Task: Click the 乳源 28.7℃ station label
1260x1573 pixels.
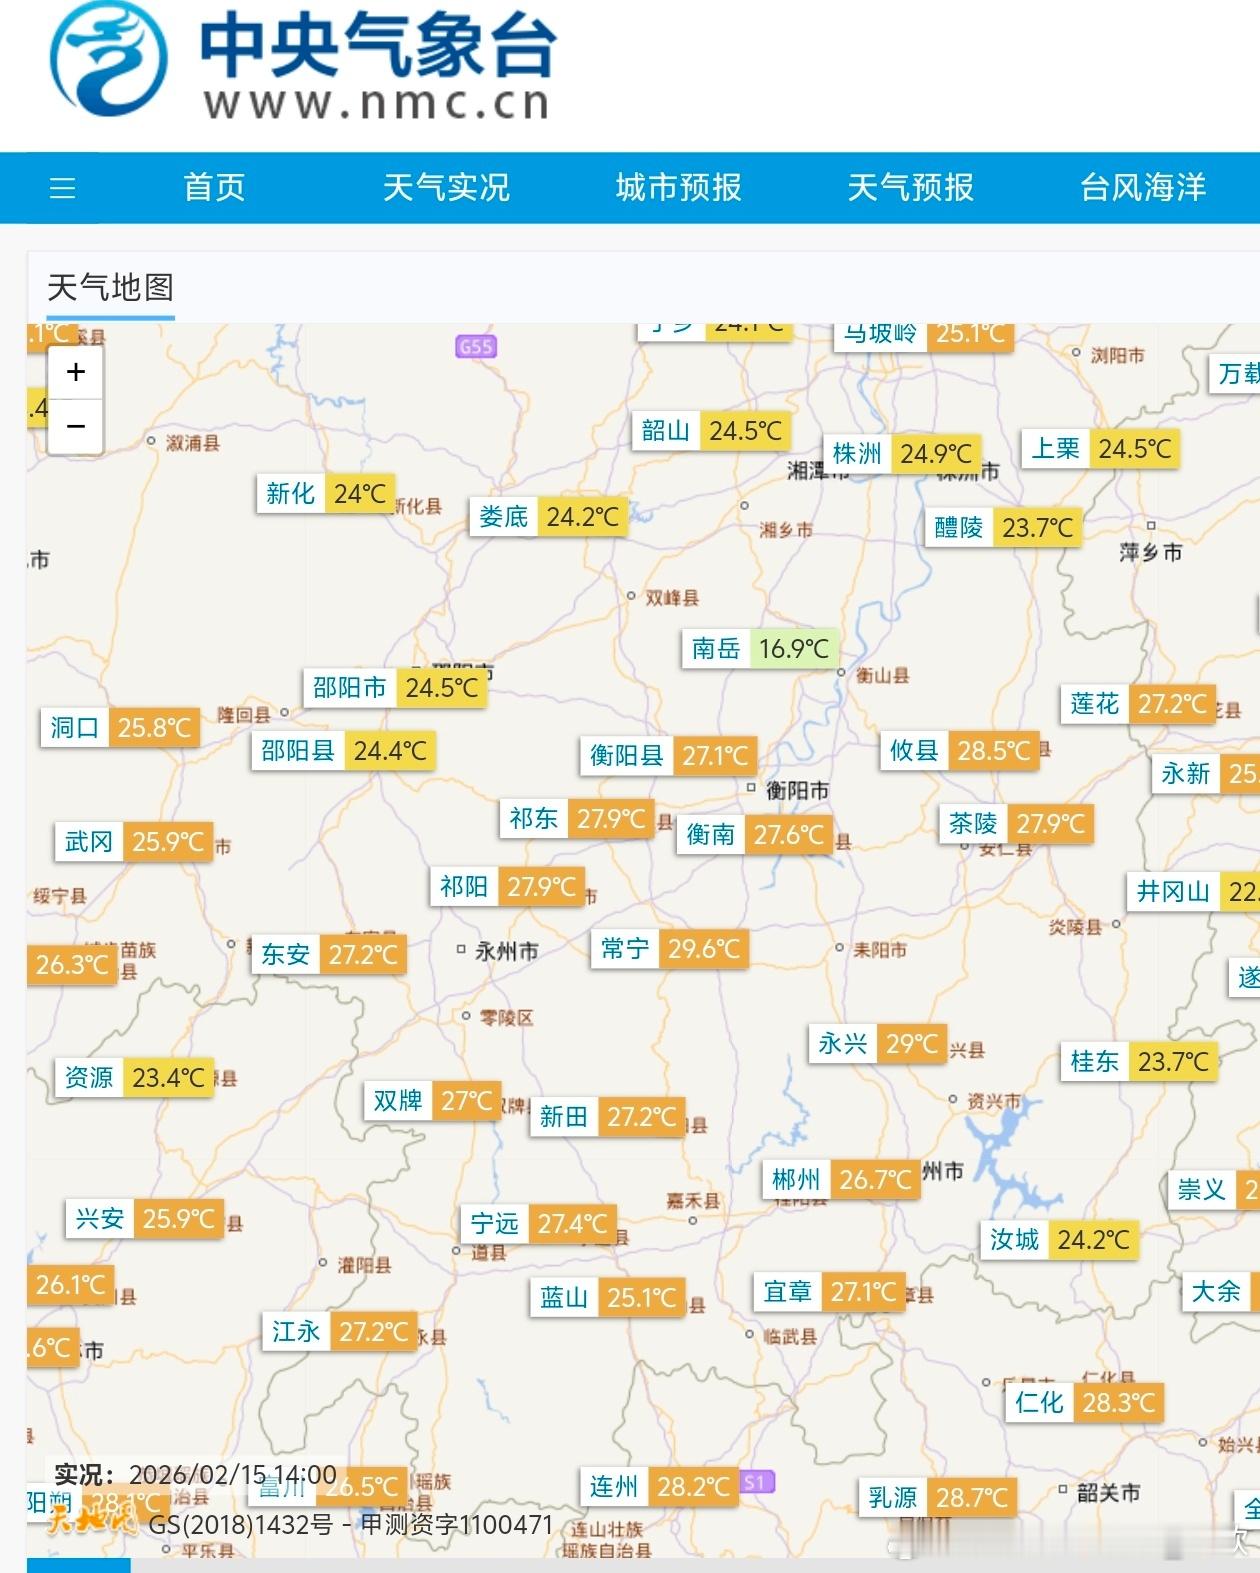Action: click(x=938, y=1498)
